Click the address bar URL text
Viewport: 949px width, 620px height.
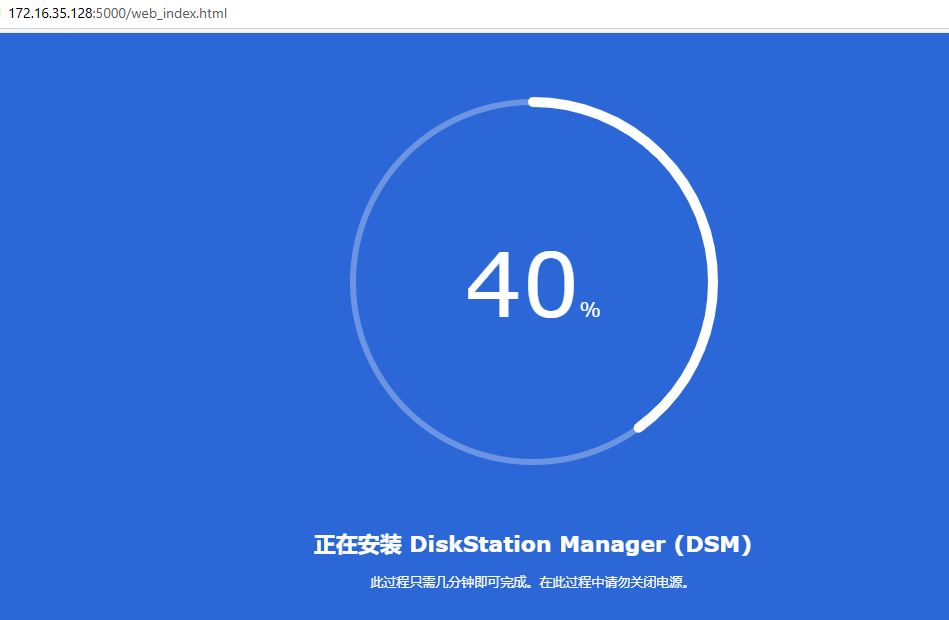118,14
